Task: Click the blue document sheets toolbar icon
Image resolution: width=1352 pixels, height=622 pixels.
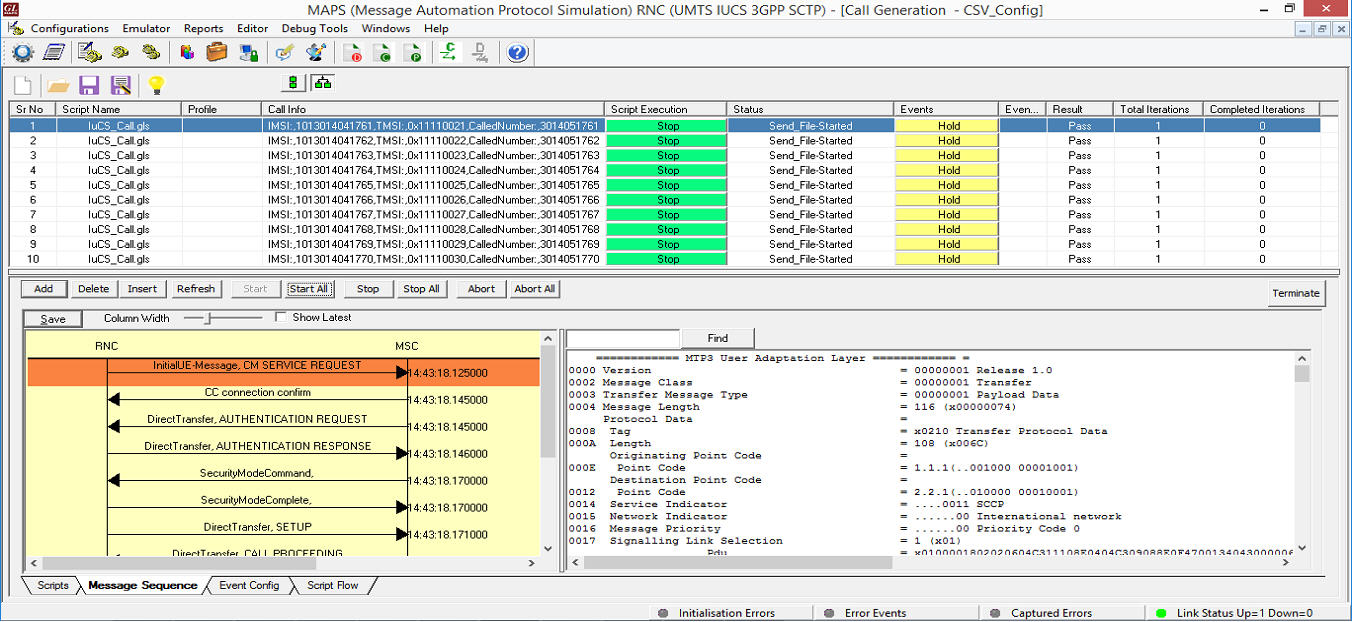Action: coord(53,52)
